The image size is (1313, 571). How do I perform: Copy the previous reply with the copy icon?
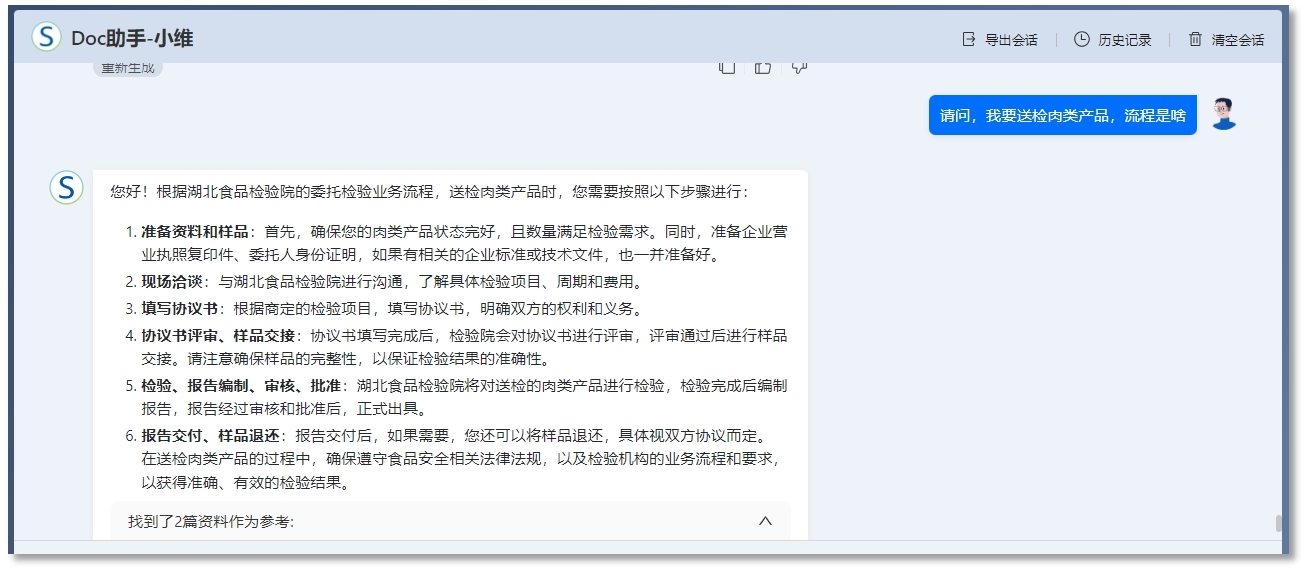click(727, 67)
